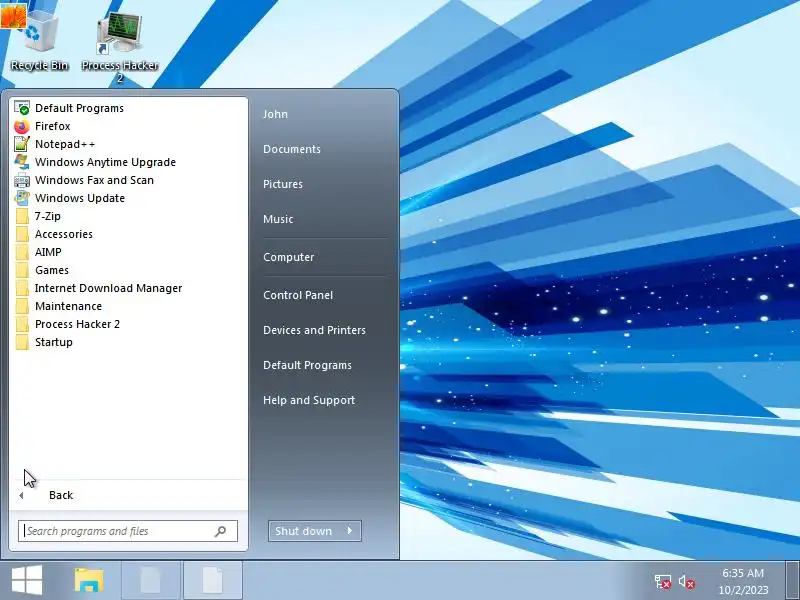This screenshot has height=600, width=800.
Task: Open Windows Fax and Scan
Action: click(x=128, y=180)
